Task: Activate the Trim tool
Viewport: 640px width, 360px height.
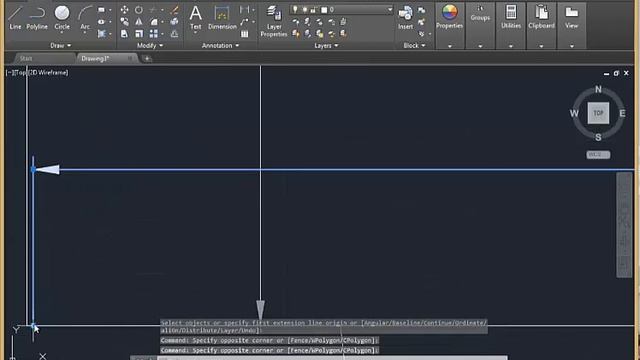Action: click(153, 9)
